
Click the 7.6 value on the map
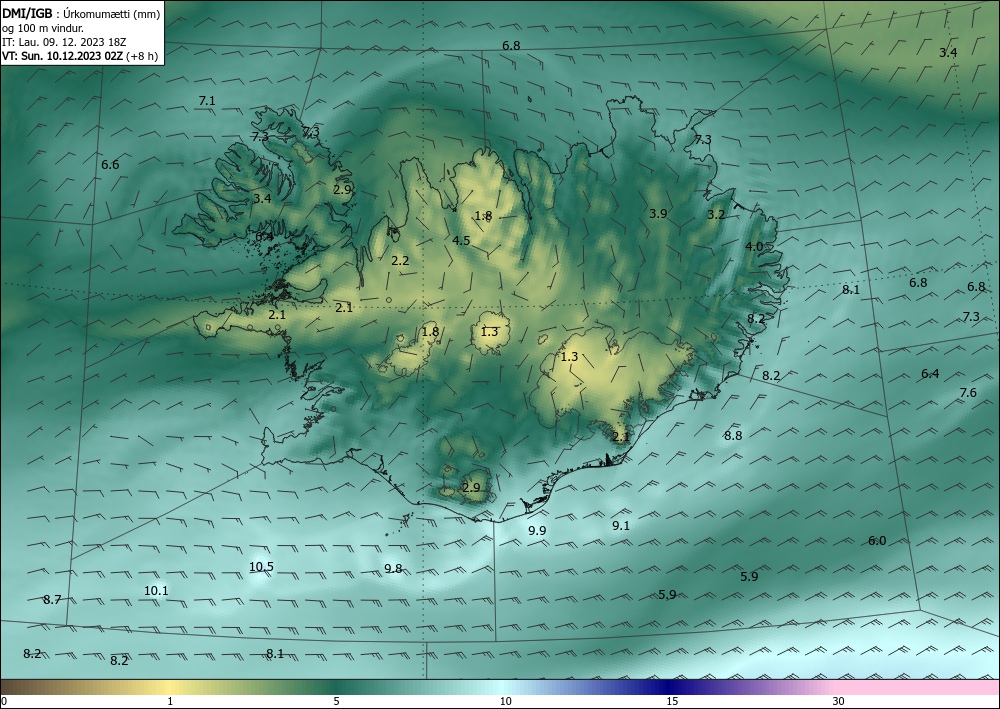[968, 393]
